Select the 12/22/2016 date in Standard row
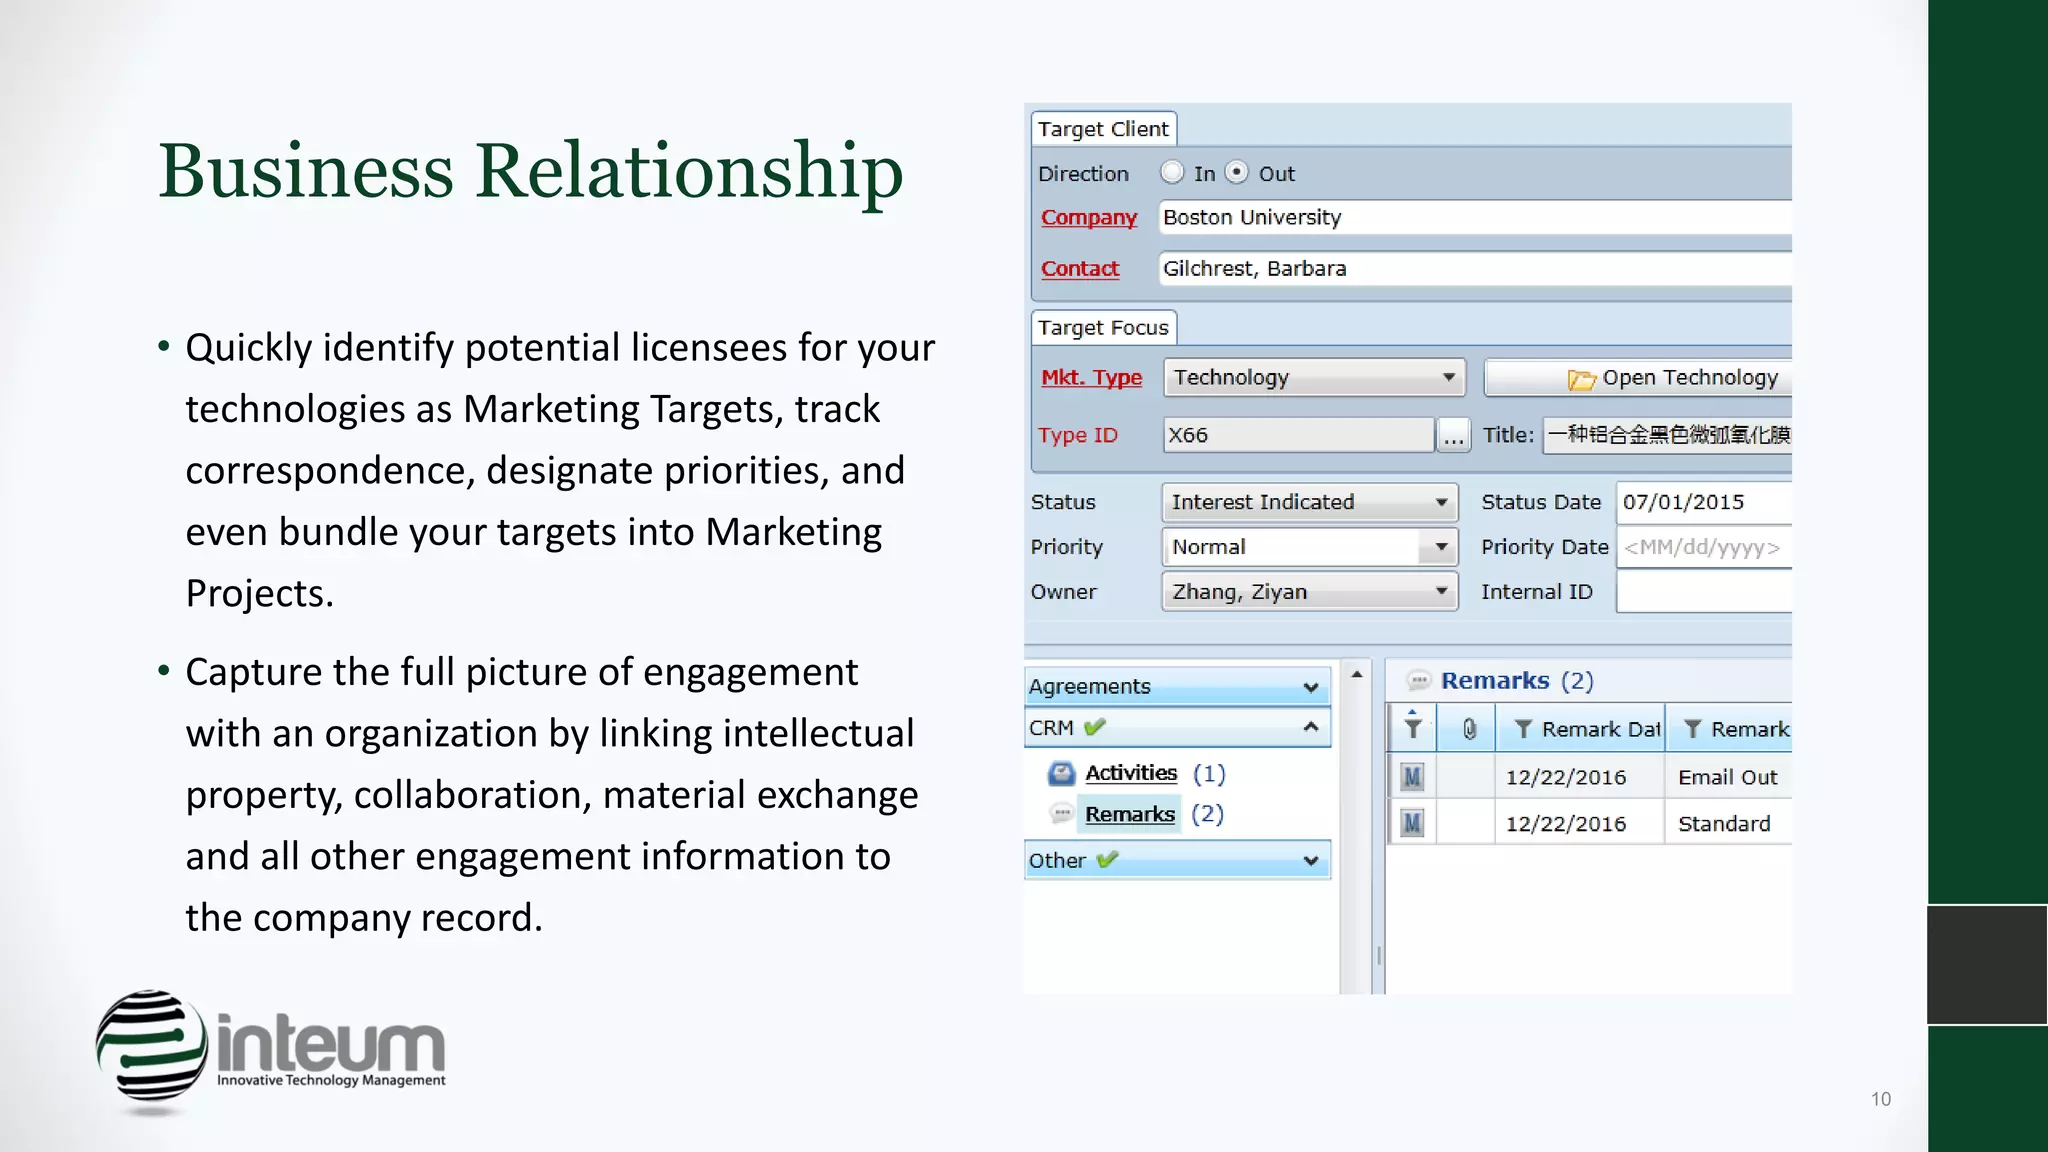This screenshot has width=2048, height=1152. [x=1566, y=824]
